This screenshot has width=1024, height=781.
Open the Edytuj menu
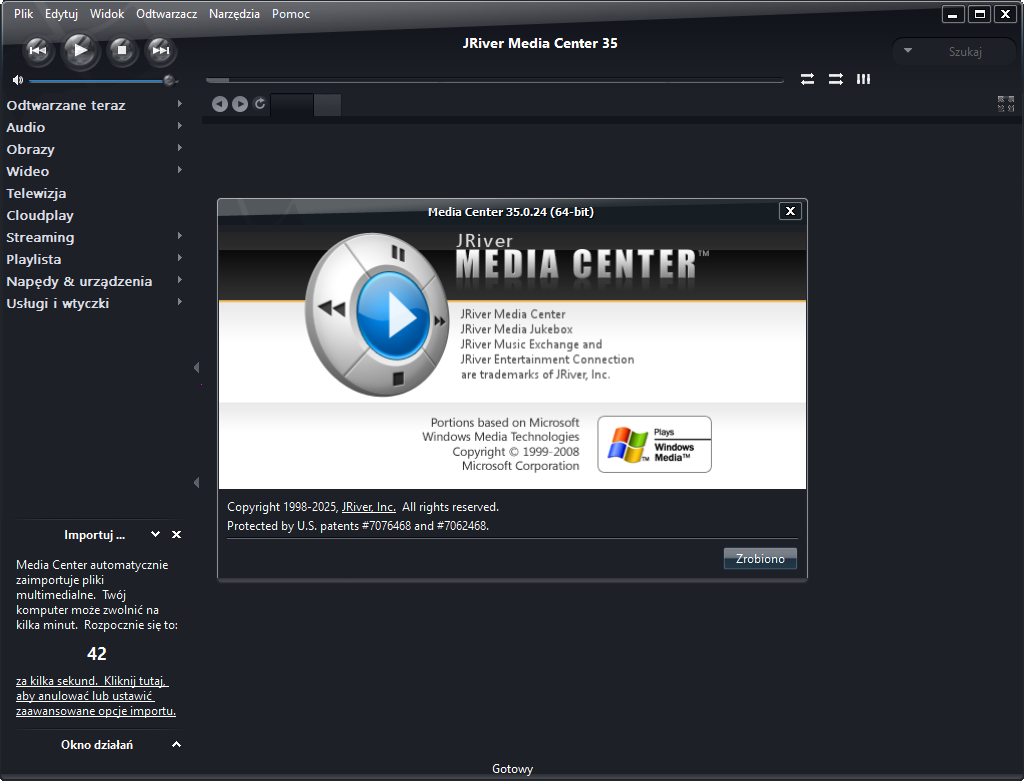(61, 14)
